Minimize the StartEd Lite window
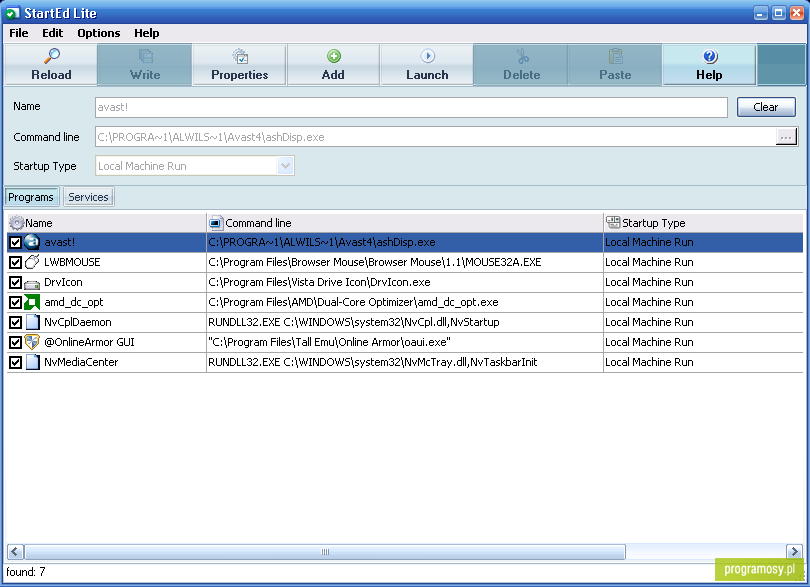The height and width of the screenshot is (587, 810). tap(761, 13)
